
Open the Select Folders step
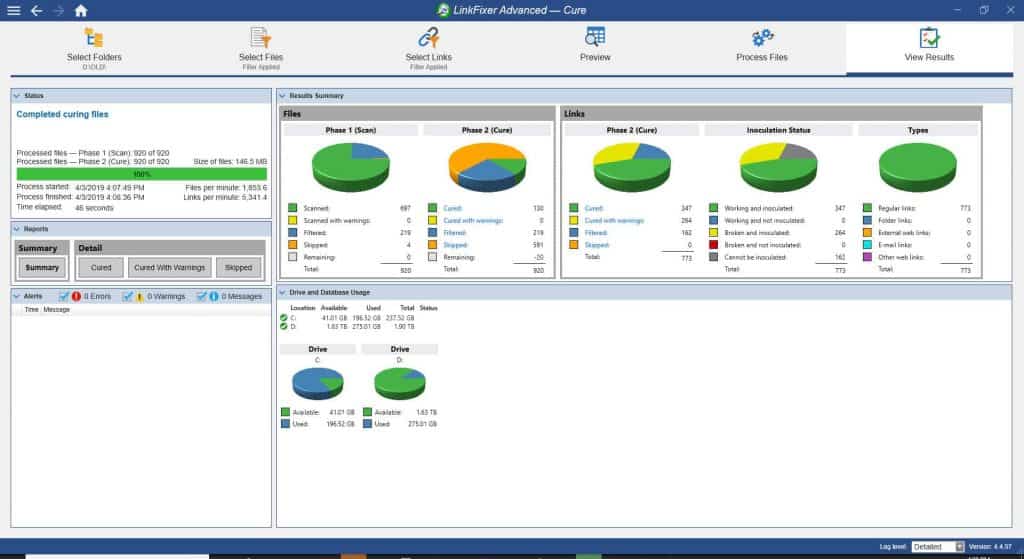[x=94, y=48]
